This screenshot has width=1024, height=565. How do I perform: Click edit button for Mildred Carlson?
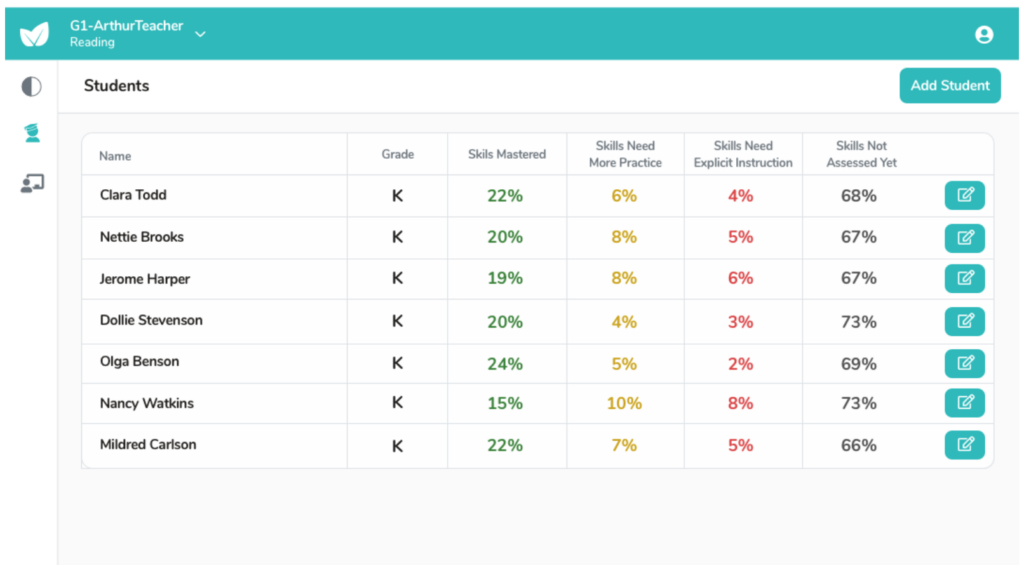point(964,445)
